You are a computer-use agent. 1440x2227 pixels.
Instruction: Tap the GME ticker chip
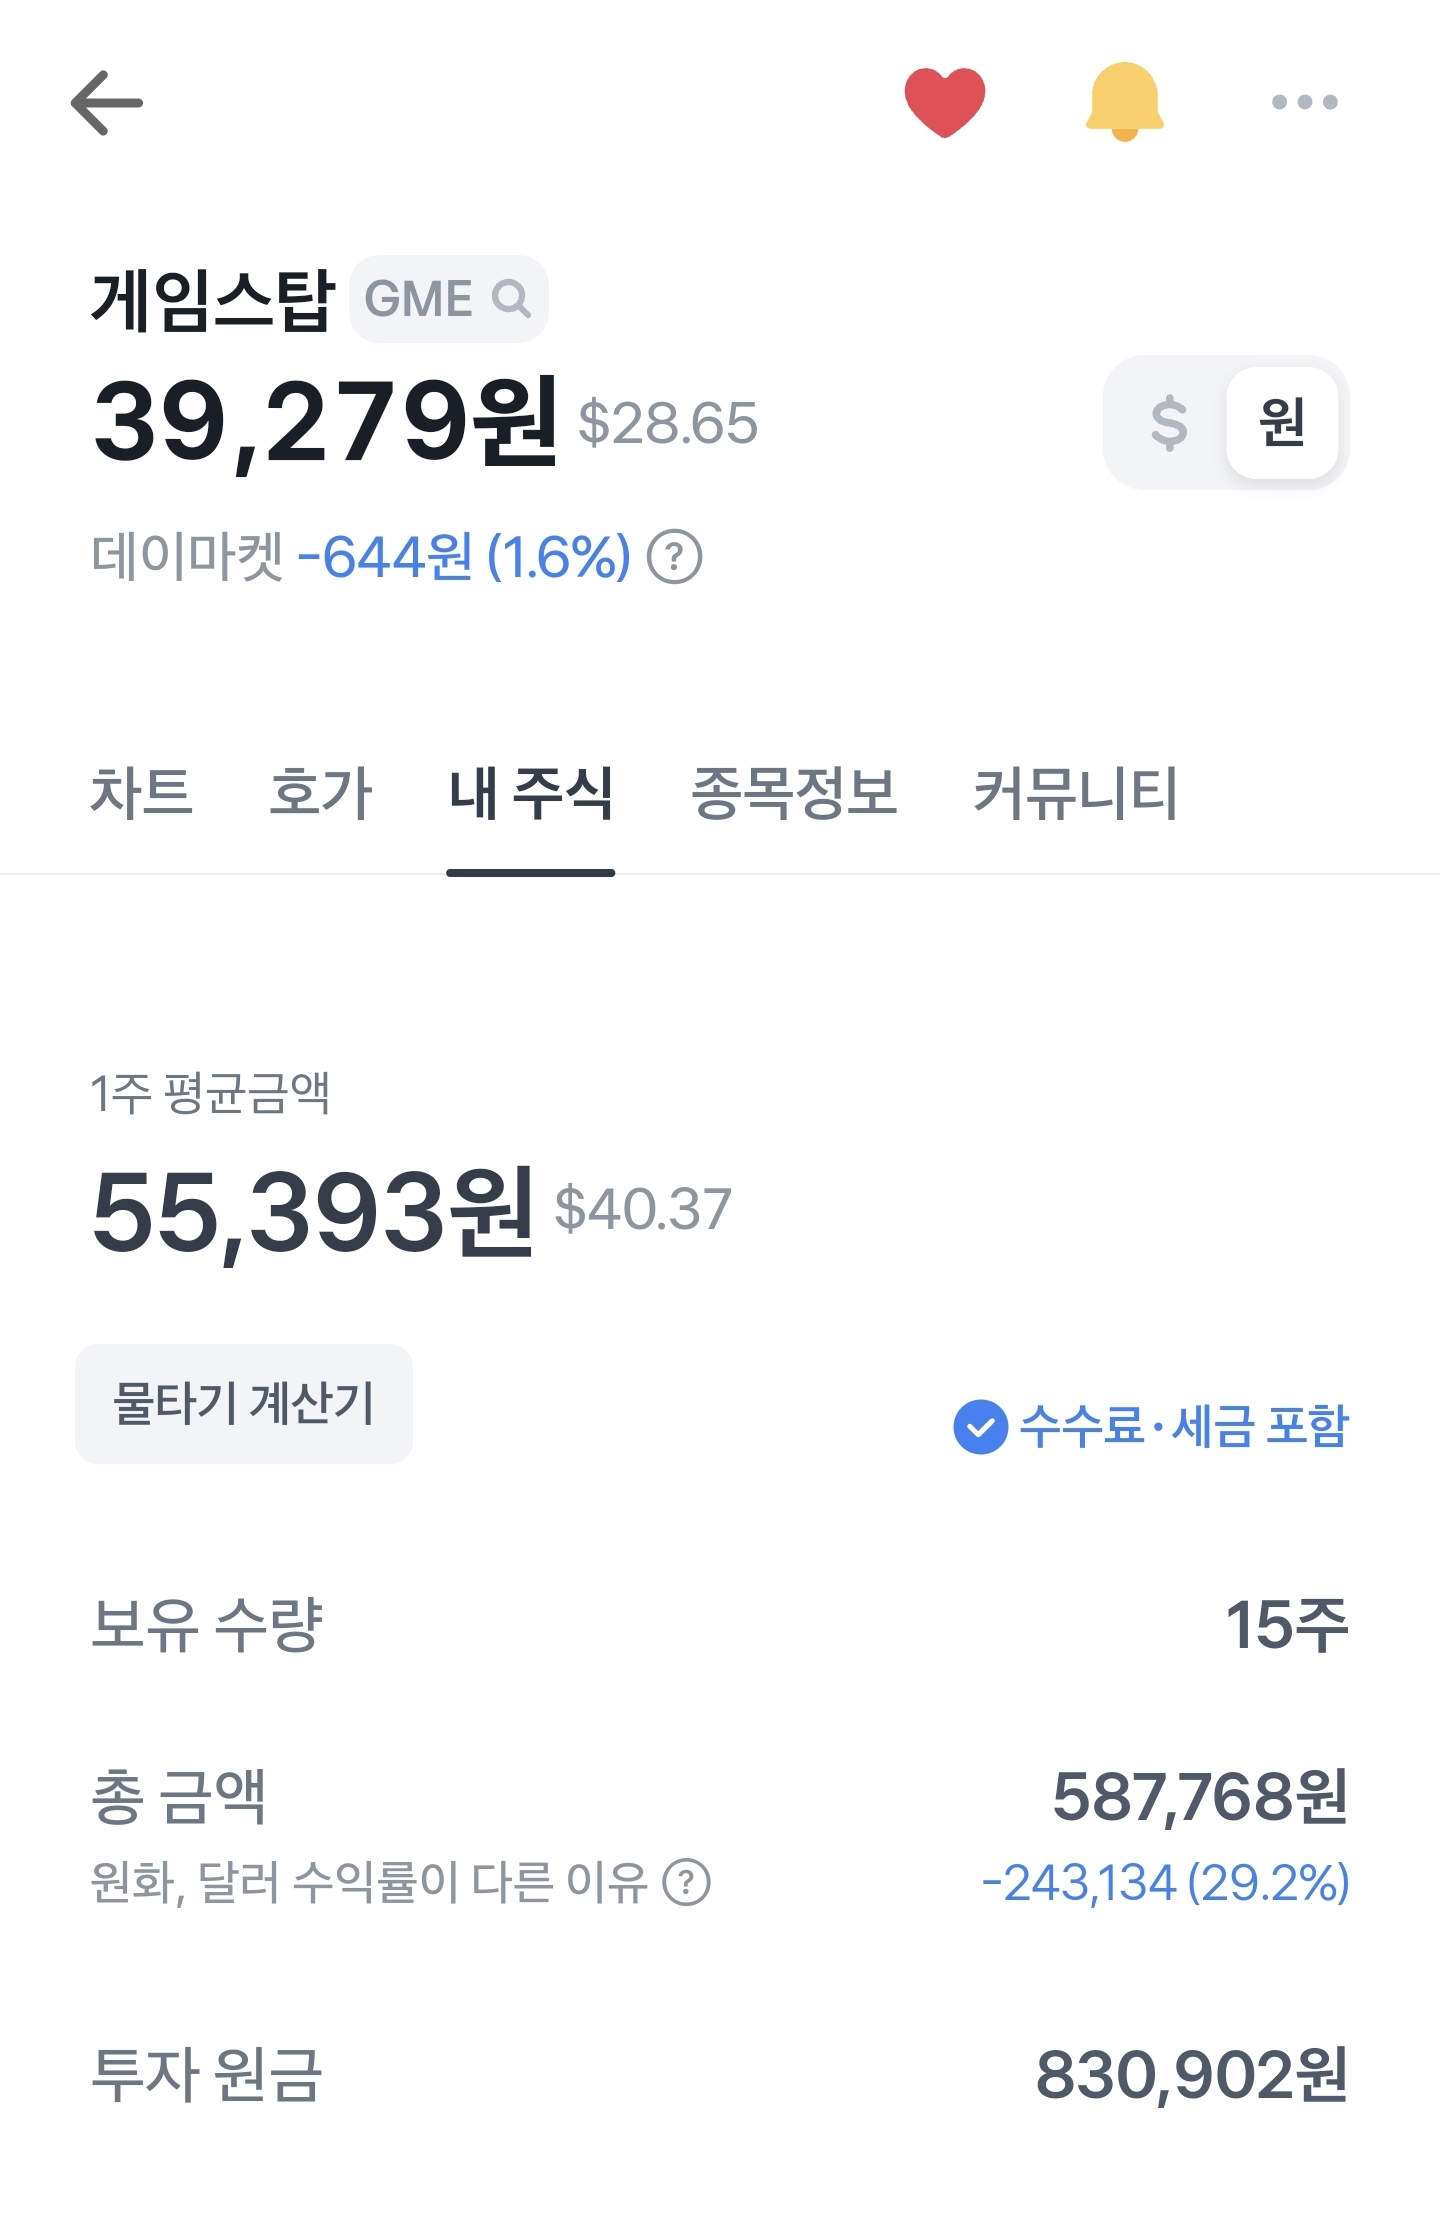pos(448,298)
